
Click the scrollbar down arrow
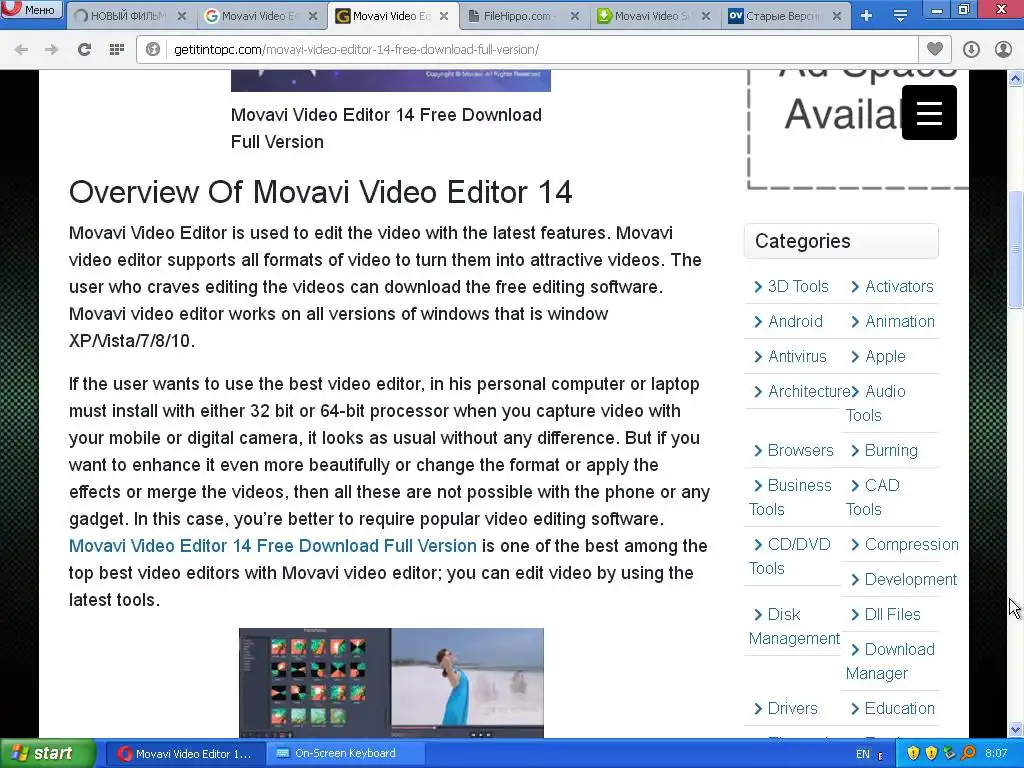click(1016, 729)
